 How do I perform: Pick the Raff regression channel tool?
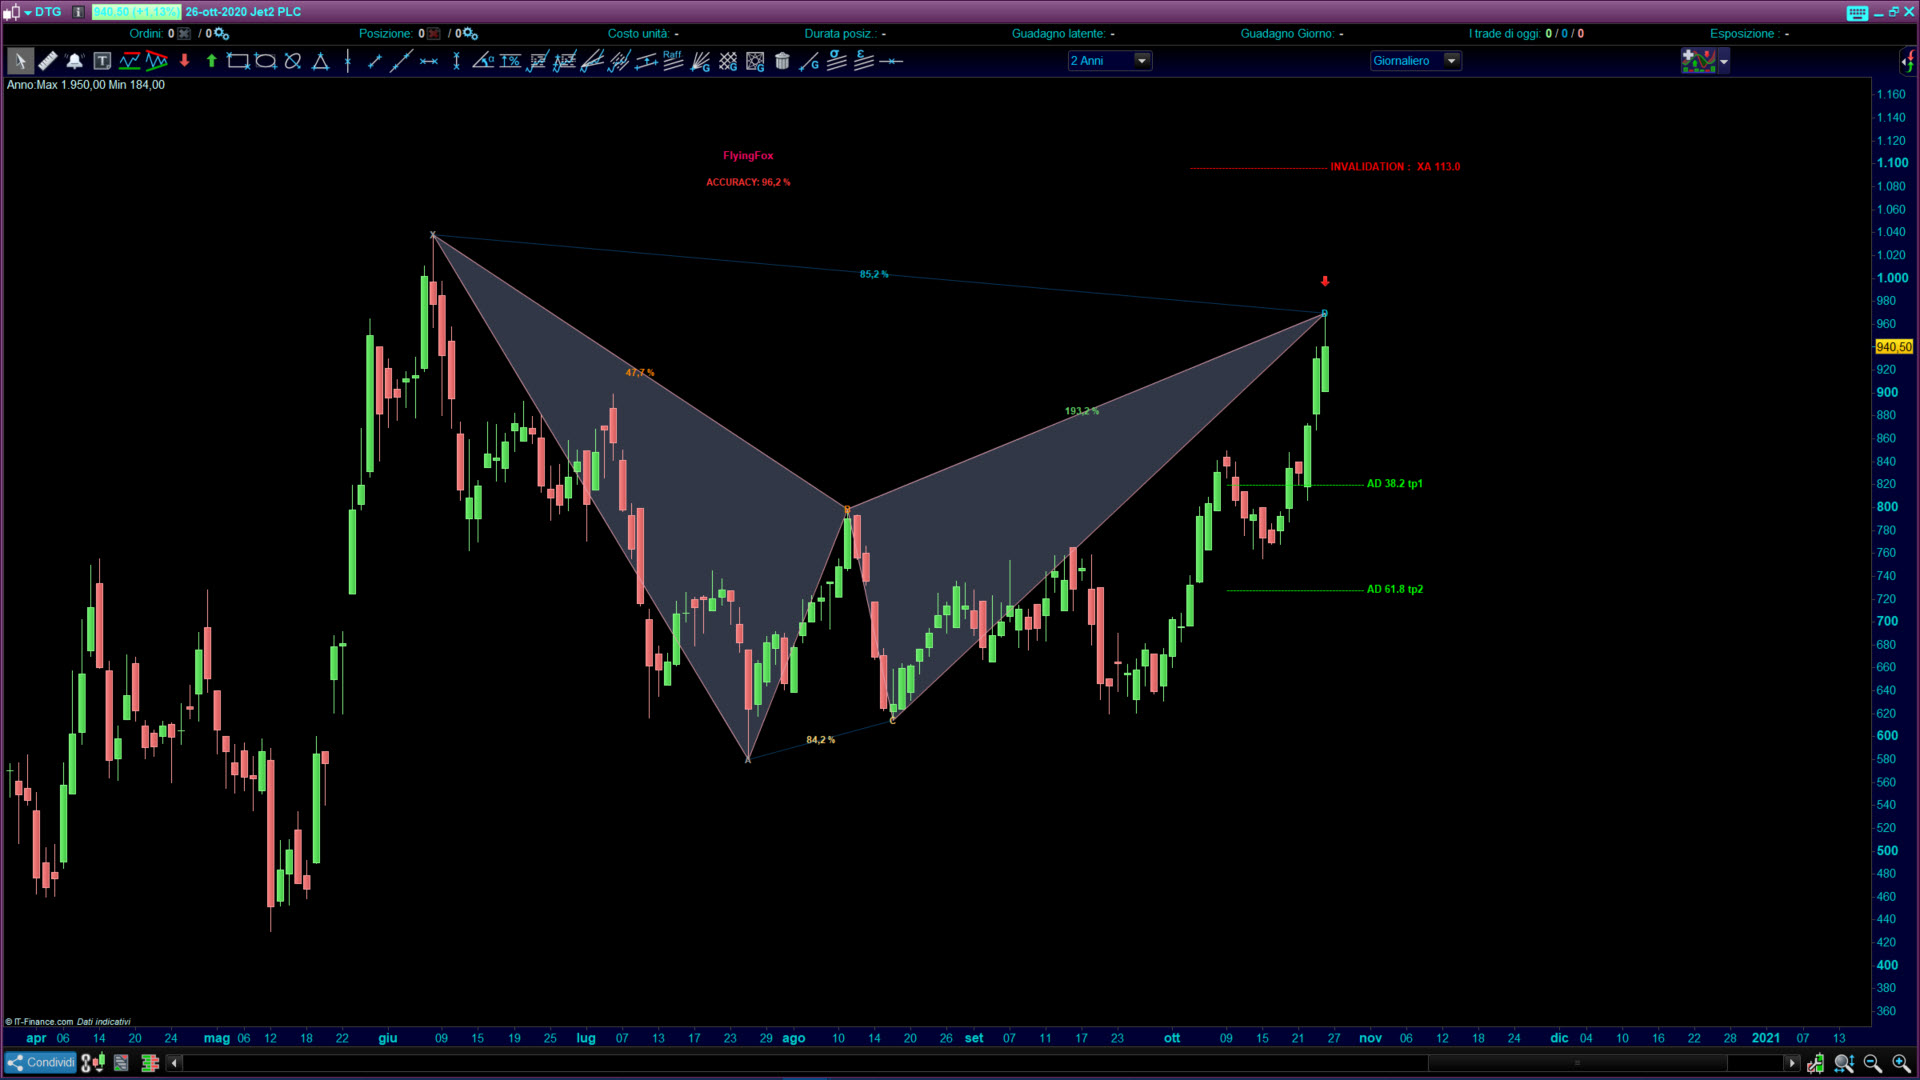[x=673, y=61]
